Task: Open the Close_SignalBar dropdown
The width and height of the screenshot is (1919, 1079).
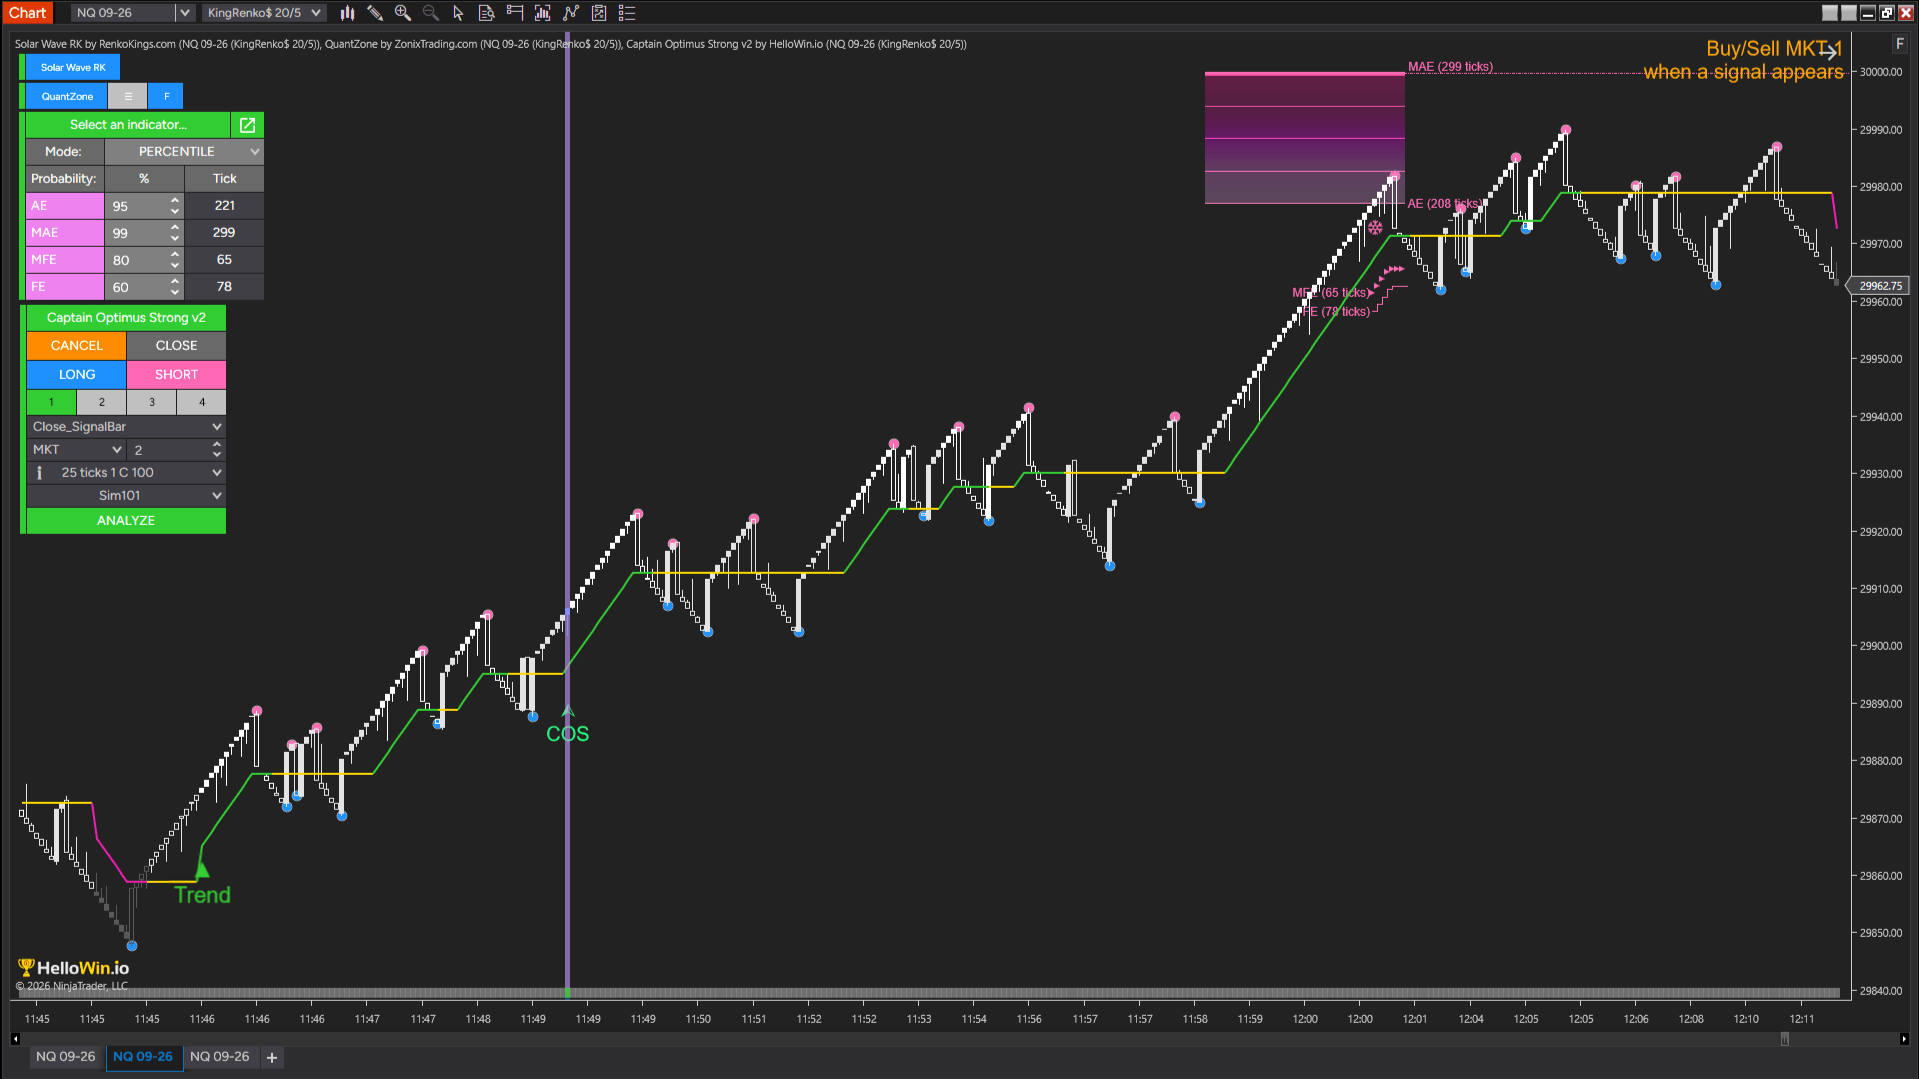Action: point(126,426)
